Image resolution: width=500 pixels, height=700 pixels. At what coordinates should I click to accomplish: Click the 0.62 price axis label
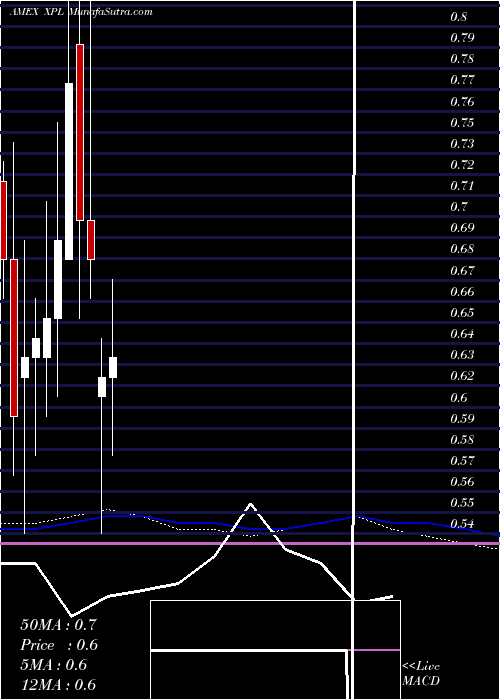point(462,376)
